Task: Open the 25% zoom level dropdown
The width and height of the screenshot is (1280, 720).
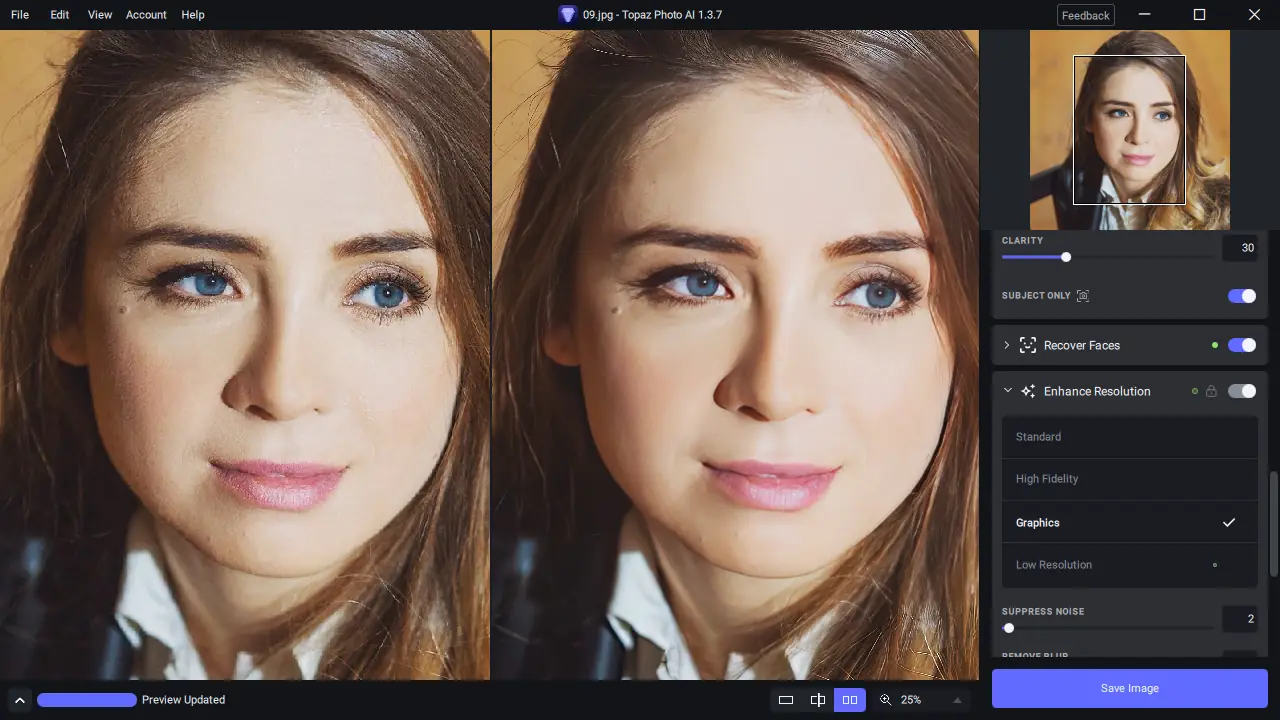Action: tap(932, 700)
